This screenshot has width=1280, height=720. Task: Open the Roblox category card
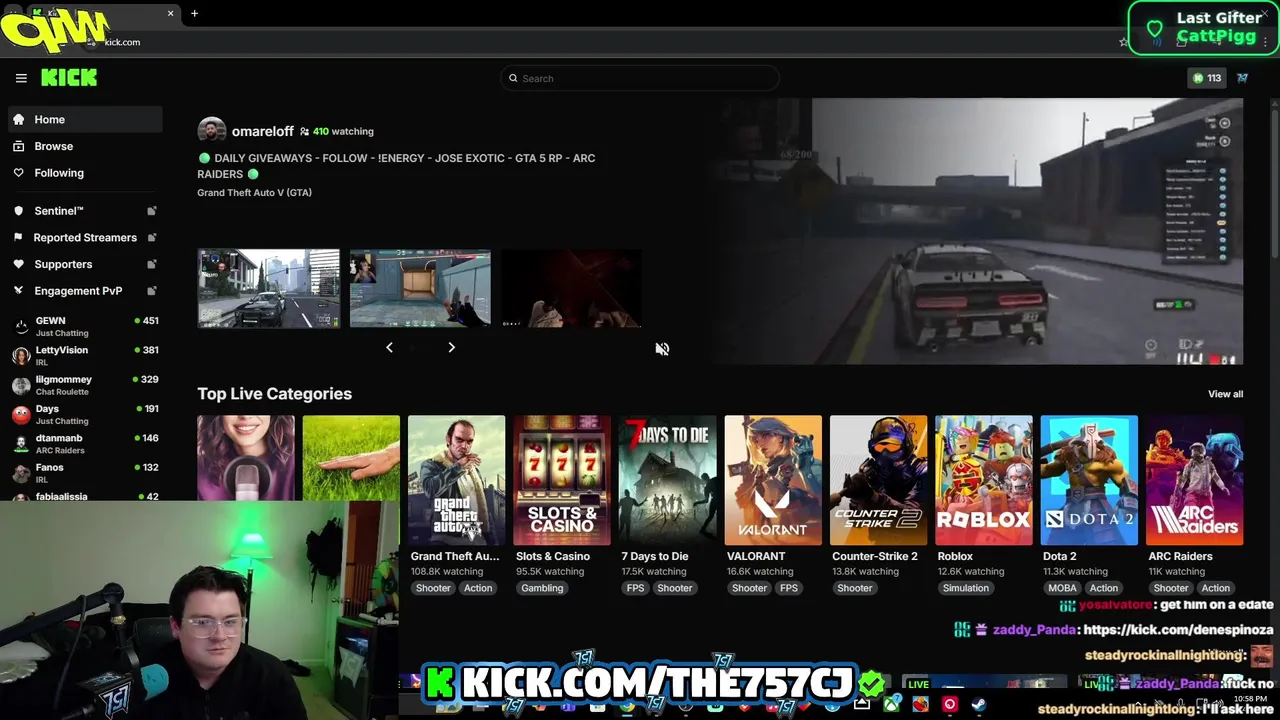[x=984, y=480]
